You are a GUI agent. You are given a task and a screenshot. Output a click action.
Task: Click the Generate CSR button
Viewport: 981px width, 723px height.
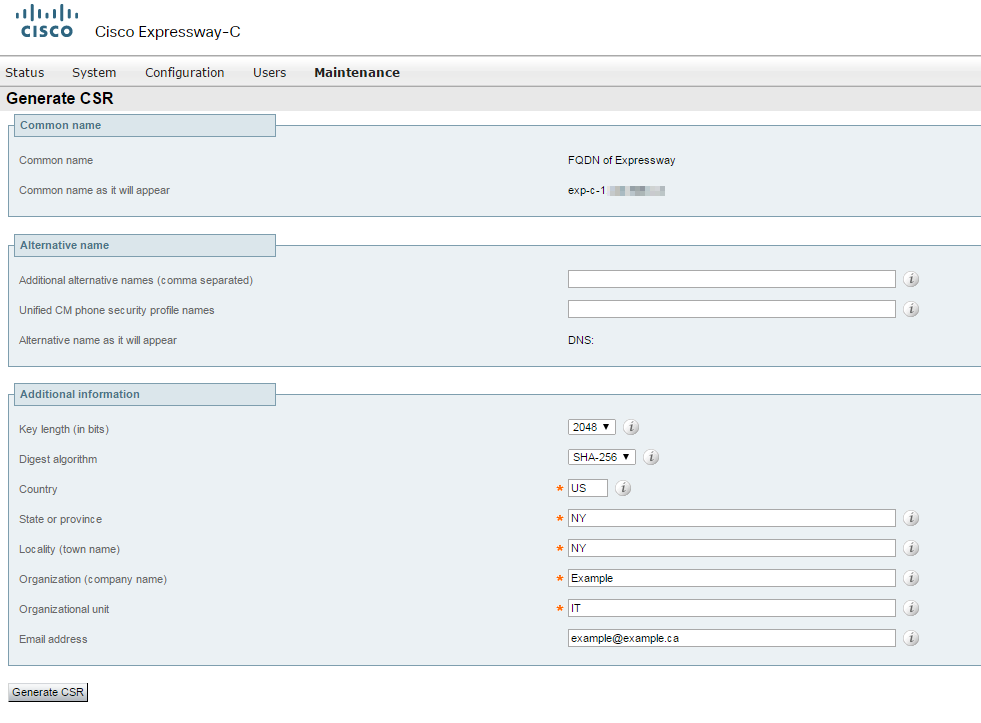48,692
